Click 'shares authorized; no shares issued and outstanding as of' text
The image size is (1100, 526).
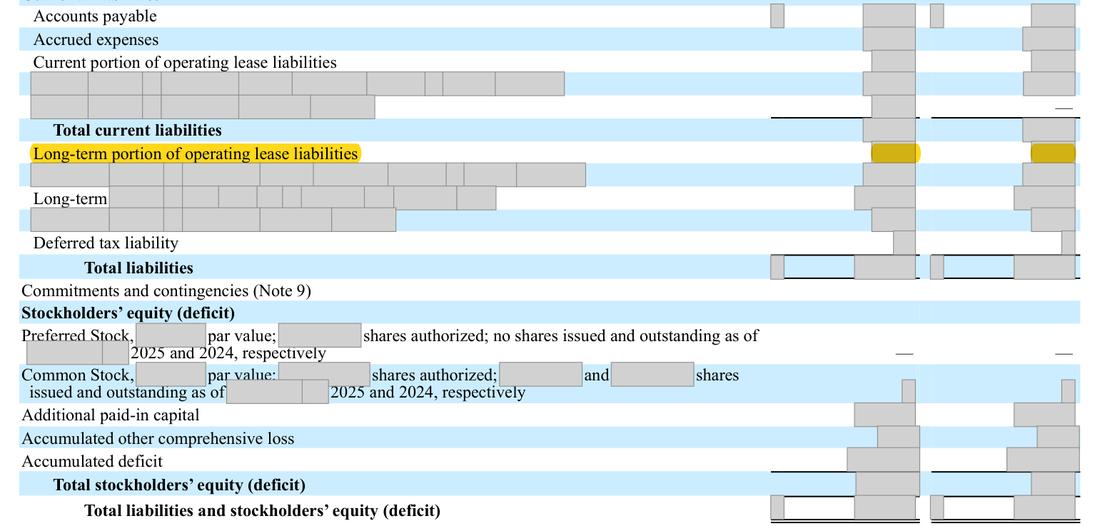(x=561, y=336)
